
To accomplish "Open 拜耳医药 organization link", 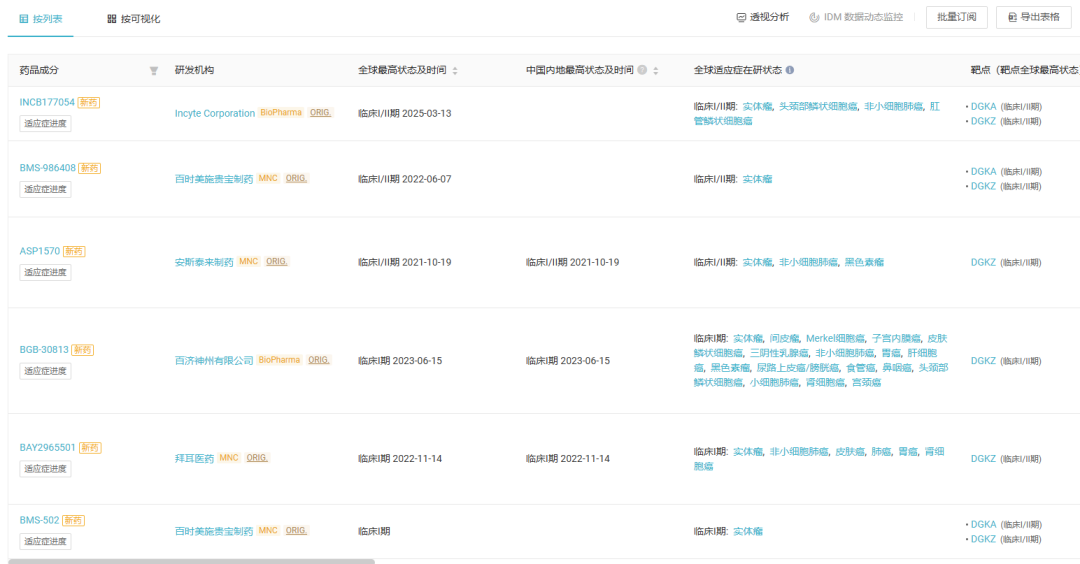I will point(194,459).
